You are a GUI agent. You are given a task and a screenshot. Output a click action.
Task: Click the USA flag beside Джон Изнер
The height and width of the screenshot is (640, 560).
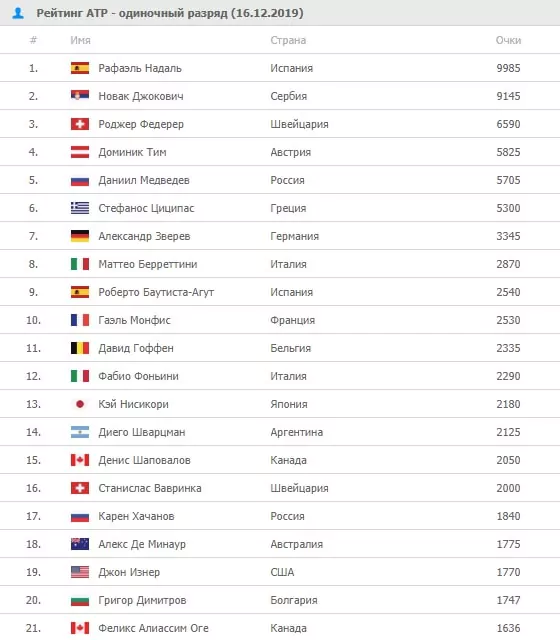point(80,572)
